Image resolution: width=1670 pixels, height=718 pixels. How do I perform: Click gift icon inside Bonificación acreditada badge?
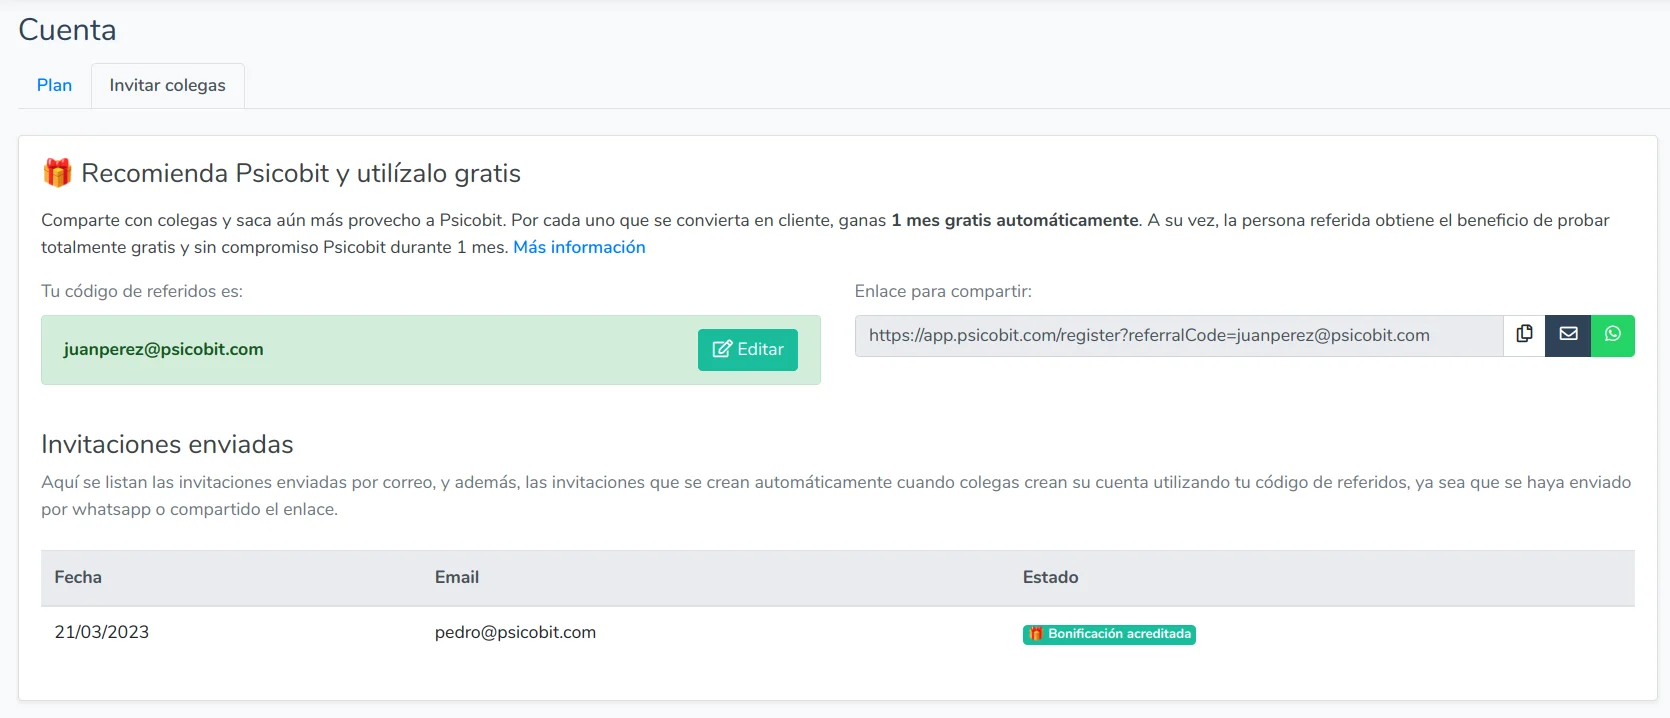(x=1036, y=634)
